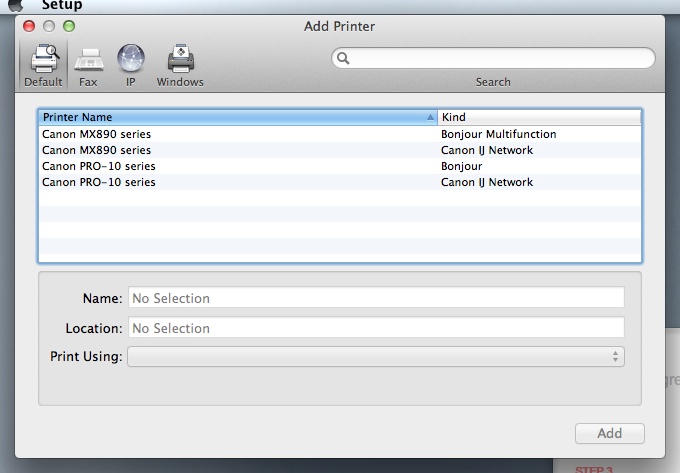Sort by Kind column header

(x=538, y=117)
